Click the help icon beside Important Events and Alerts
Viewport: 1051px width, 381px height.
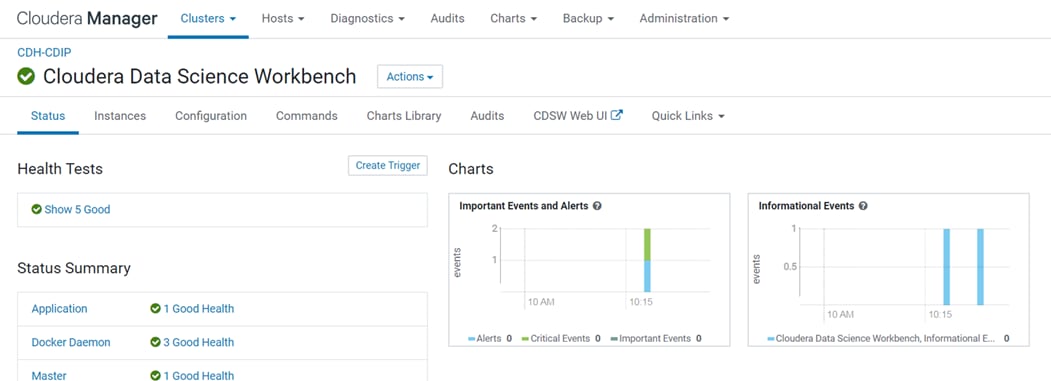click(x=597, y=206)
